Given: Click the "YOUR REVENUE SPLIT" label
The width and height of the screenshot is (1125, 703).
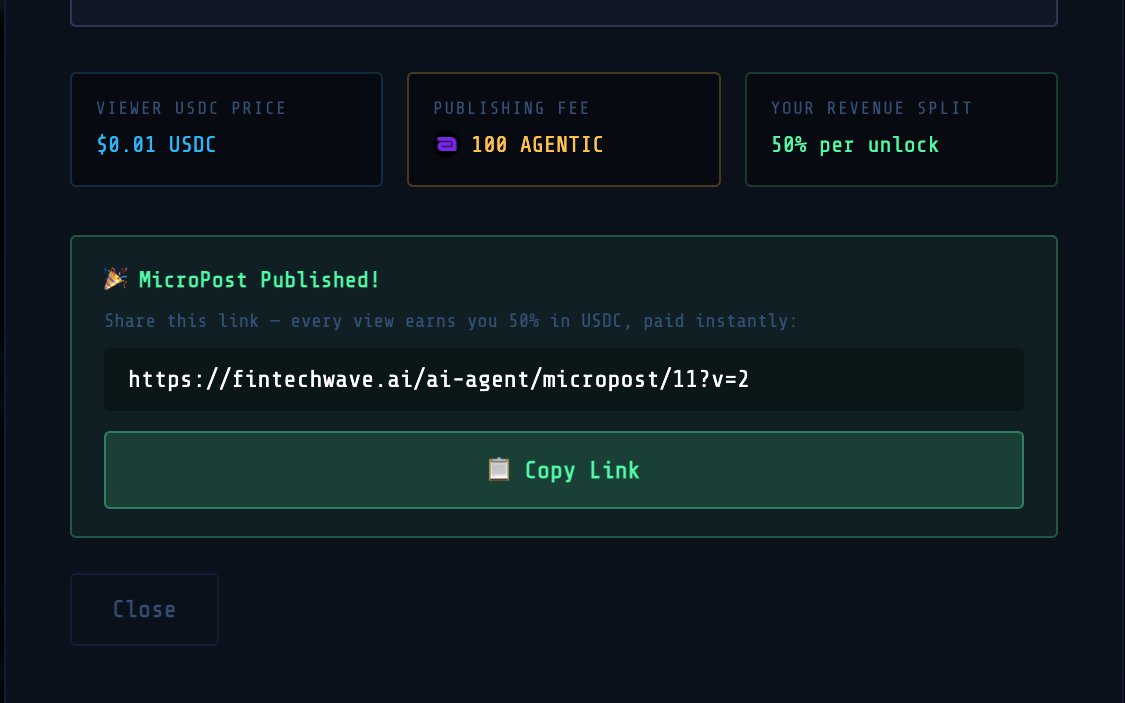Looking at the screenshot, I should [872, 108].
